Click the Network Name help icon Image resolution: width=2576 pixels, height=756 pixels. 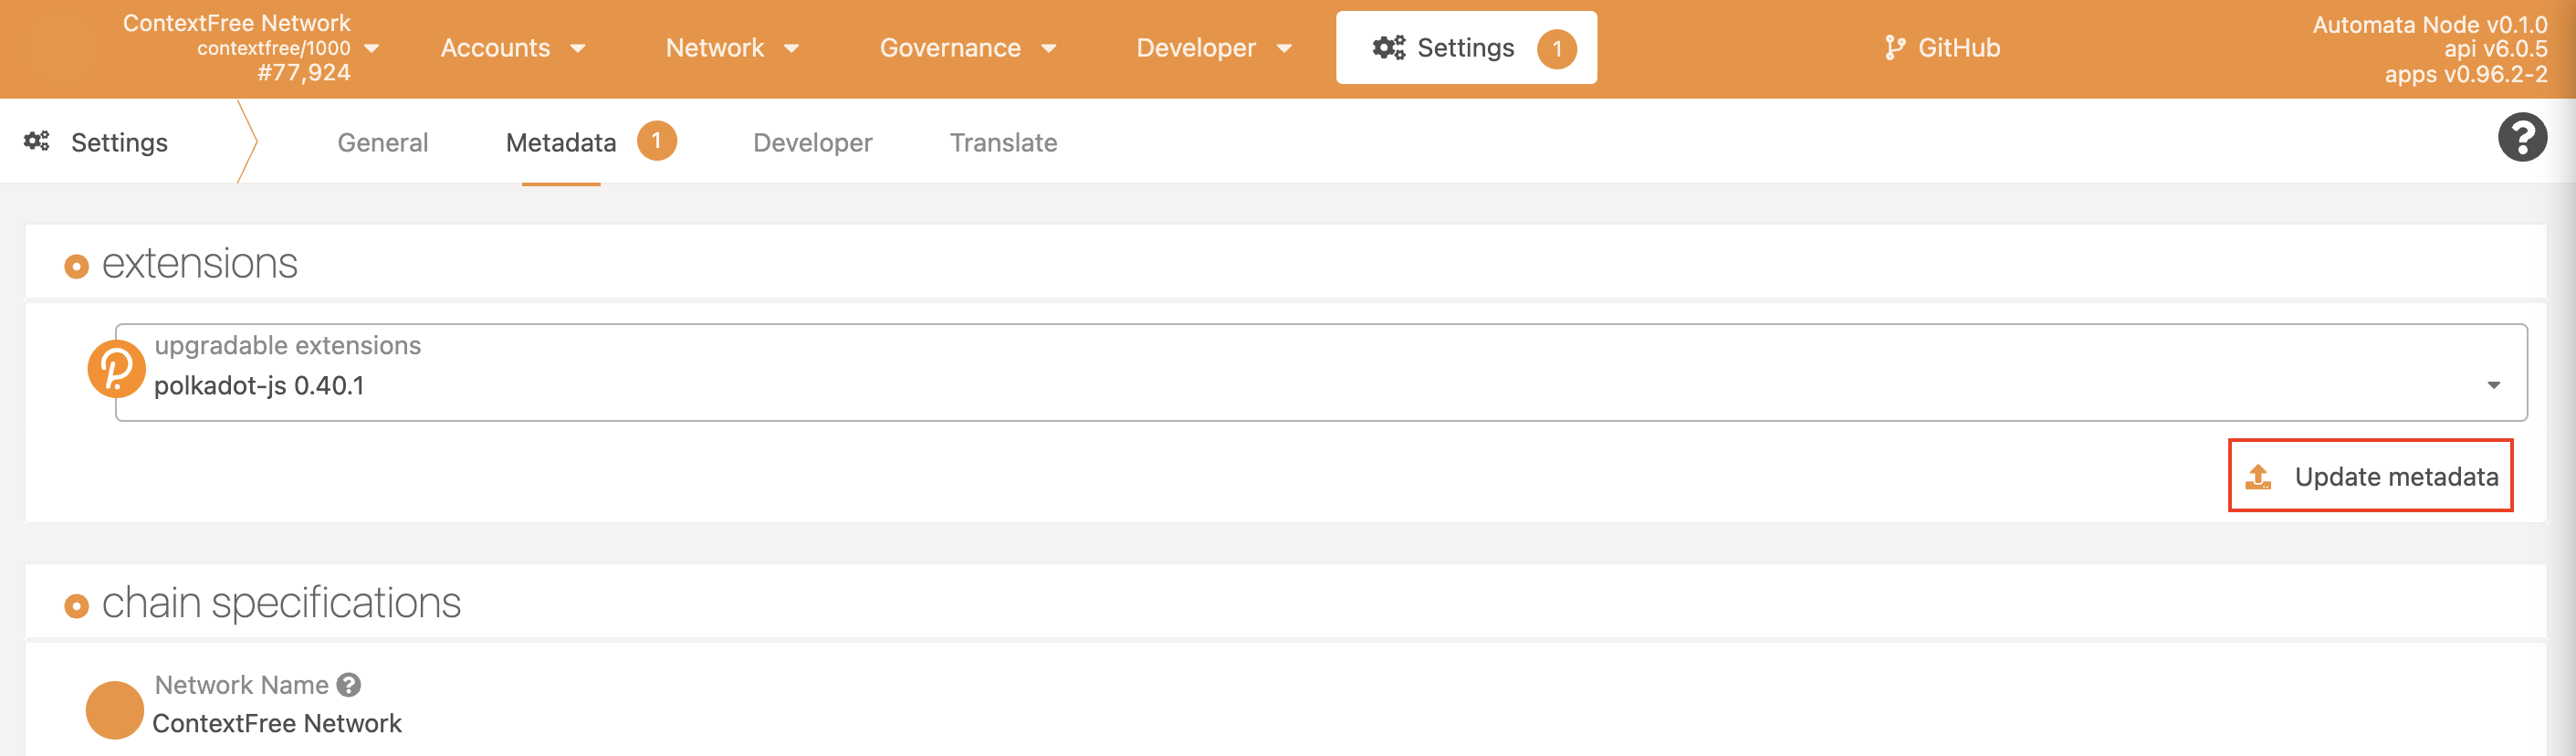coord(348,685)
